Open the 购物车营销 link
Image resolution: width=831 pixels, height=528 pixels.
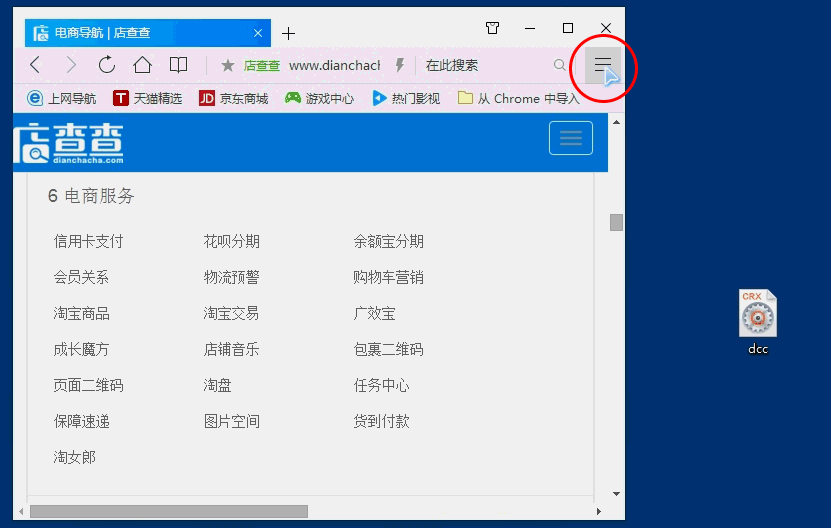coord(388,277)
